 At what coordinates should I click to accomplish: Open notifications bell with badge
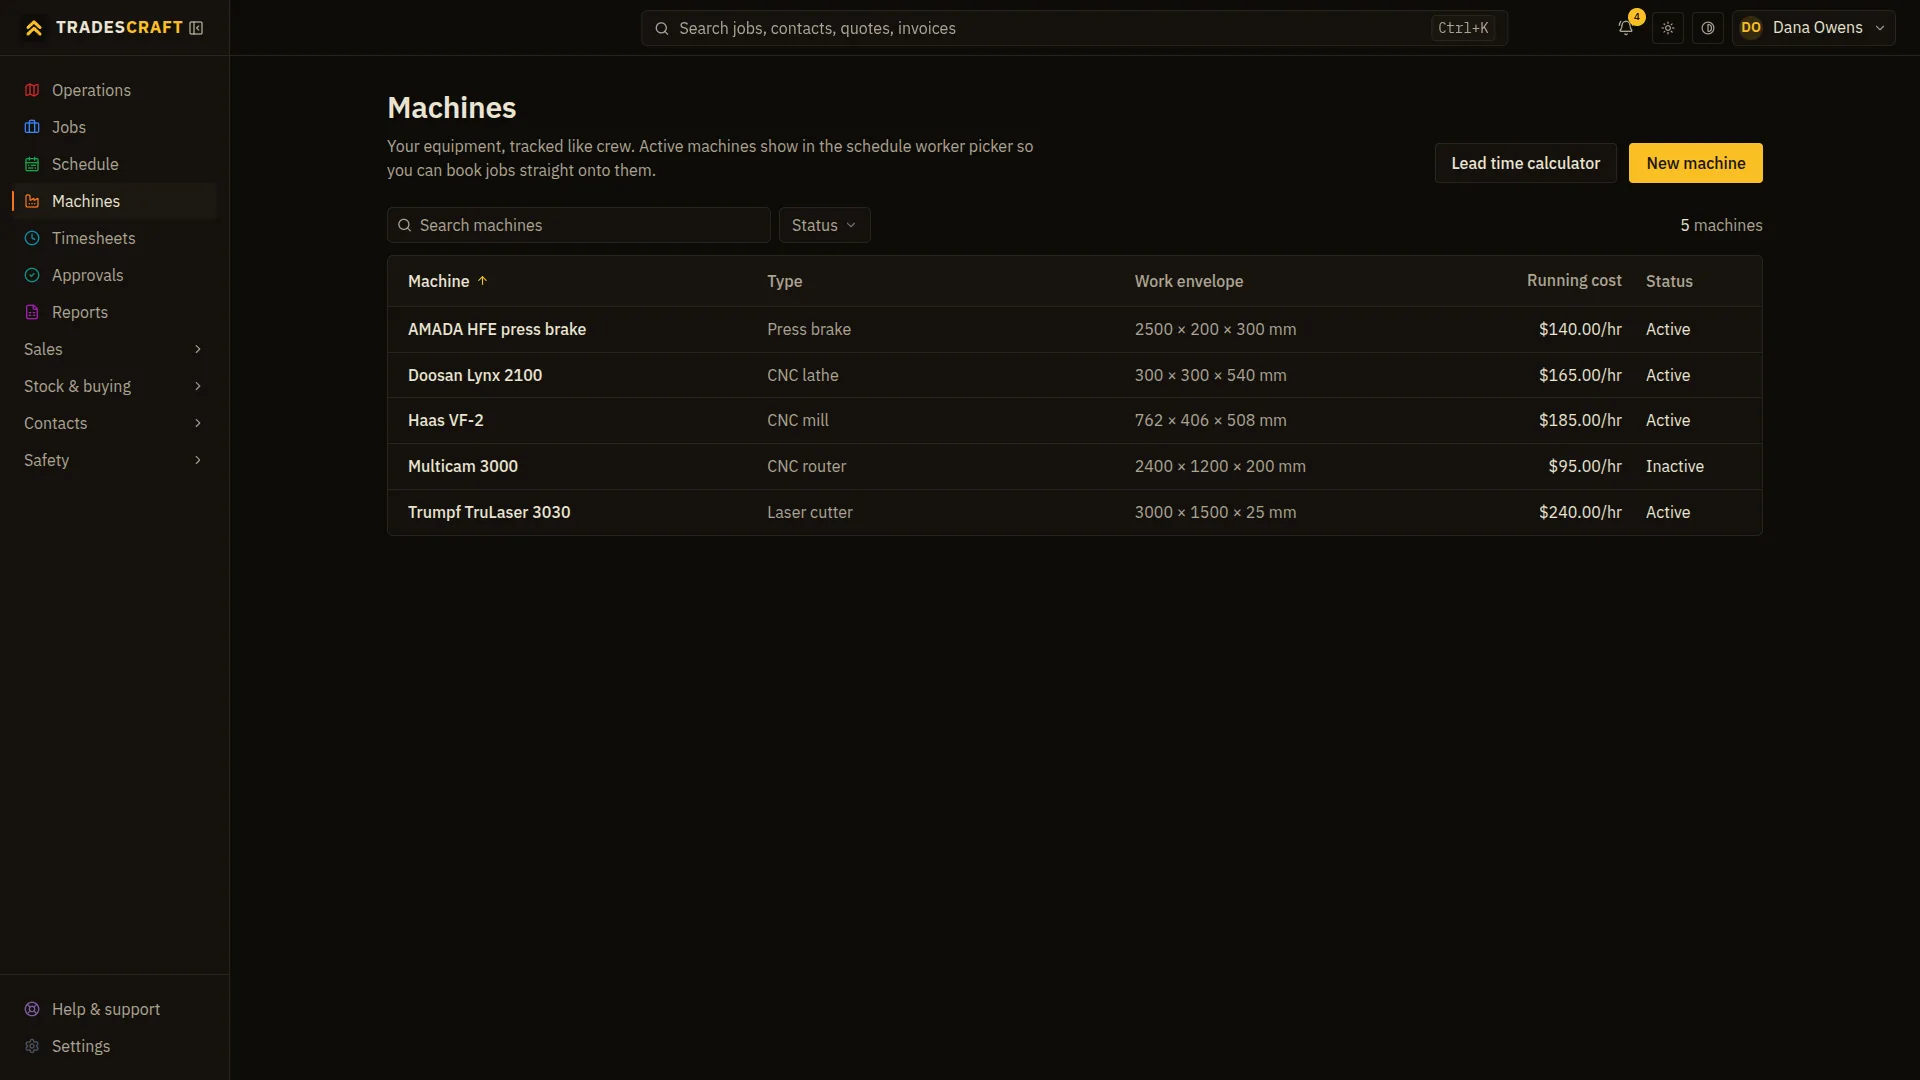[1626, 28]
